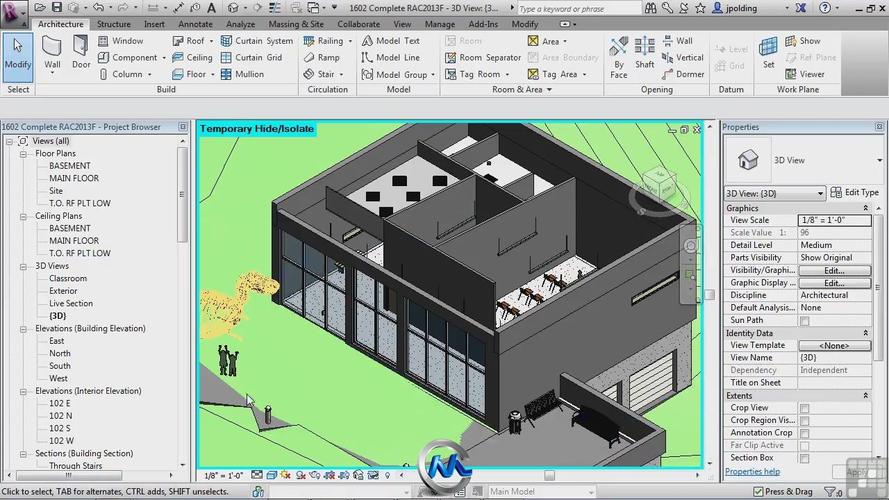Uncheck the Press & Drag option
The height and width of the screenshot is (500, 889).
pyautogui.click(x=758, y=491)
